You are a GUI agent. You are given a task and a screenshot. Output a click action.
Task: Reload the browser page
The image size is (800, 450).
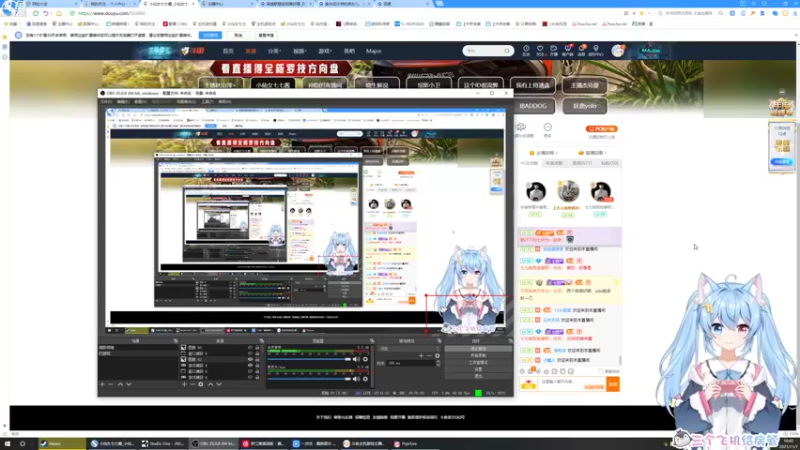tap(35, 13)
